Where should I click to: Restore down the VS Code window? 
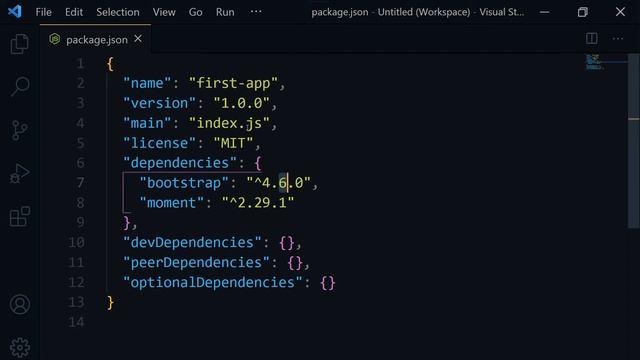(582, 12)
